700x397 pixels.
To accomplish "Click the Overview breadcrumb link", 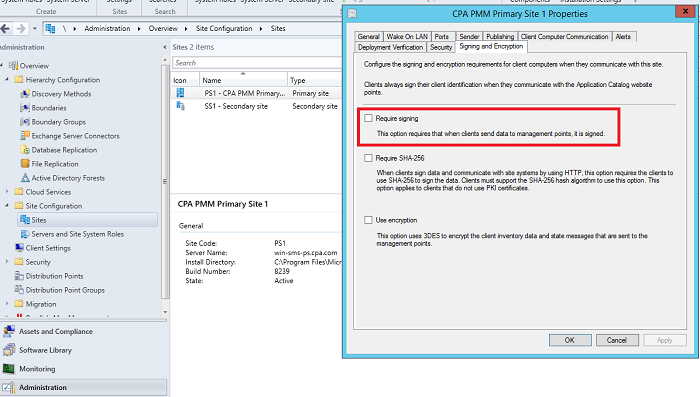I will point(163,29).
